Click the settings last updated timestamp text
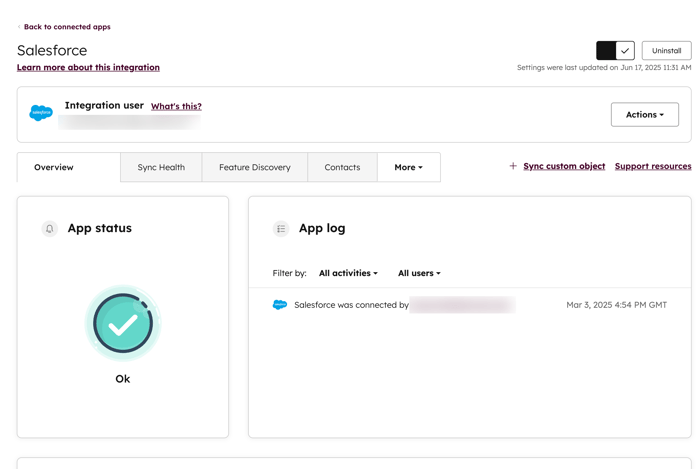This screenshot has height=469, width=700. [604, 67]
